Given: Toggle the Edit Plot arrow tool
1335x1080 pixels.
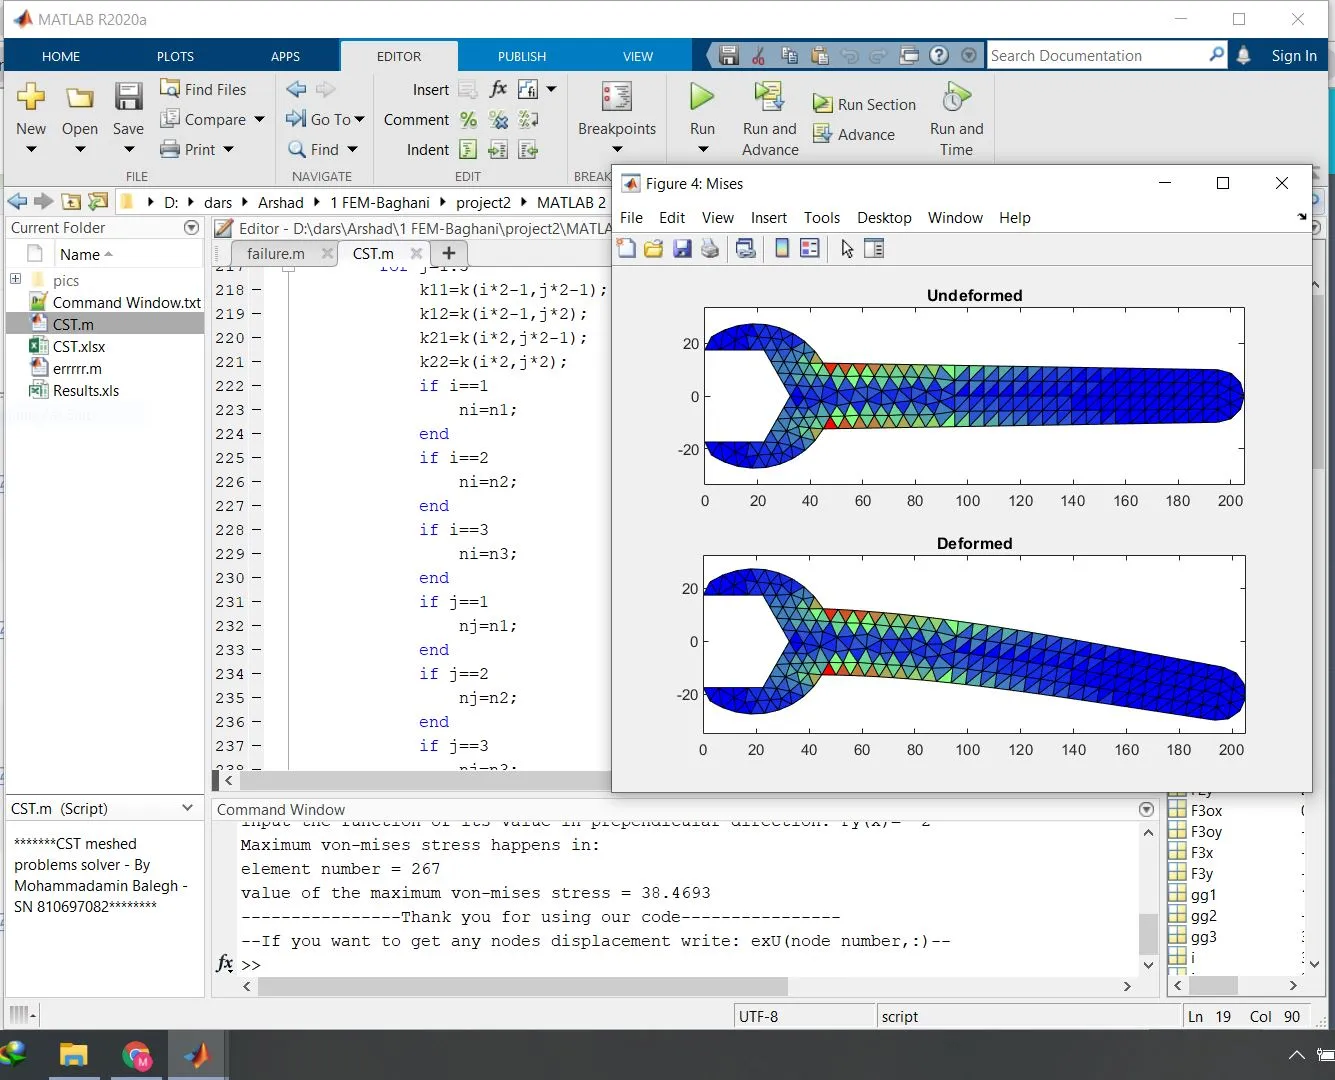Looking at the screenshot, I should (x=847, y=249).
